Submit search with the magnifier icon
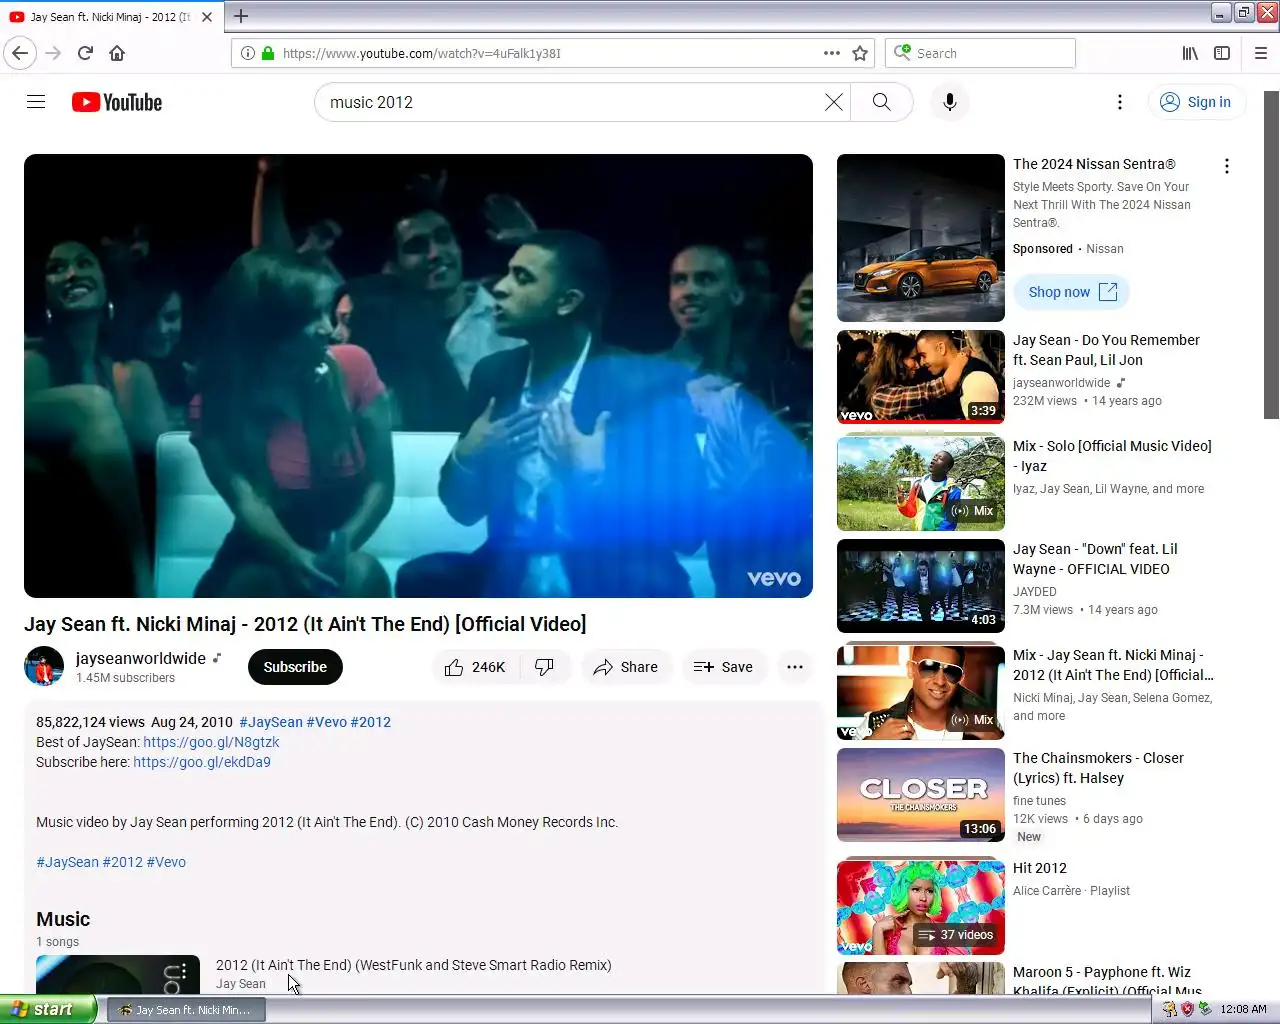1280x1024 pixels. point(881,102)
